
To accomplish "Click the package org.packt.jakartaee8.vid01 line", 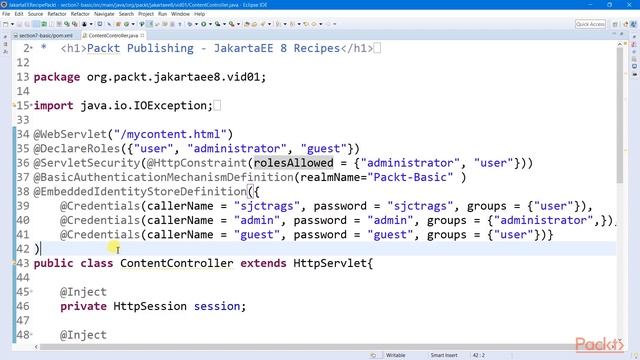I will click(149, 77).
